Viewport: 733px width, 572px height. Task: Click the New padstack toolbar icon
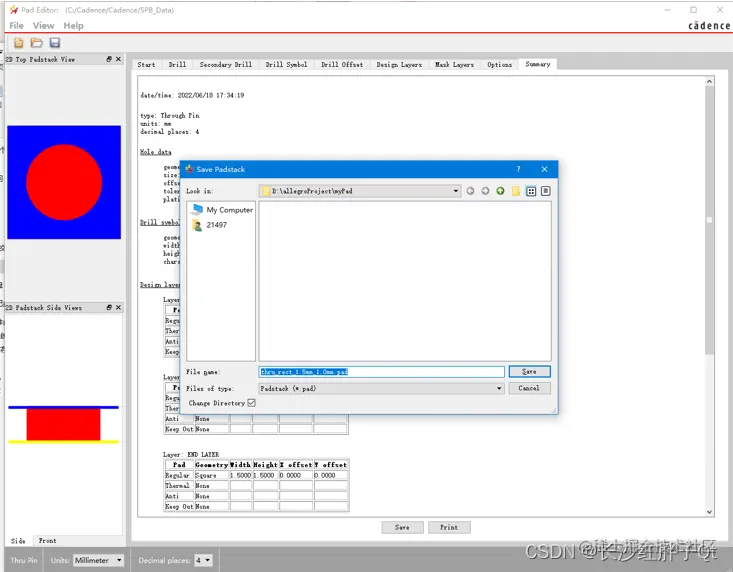19,43
